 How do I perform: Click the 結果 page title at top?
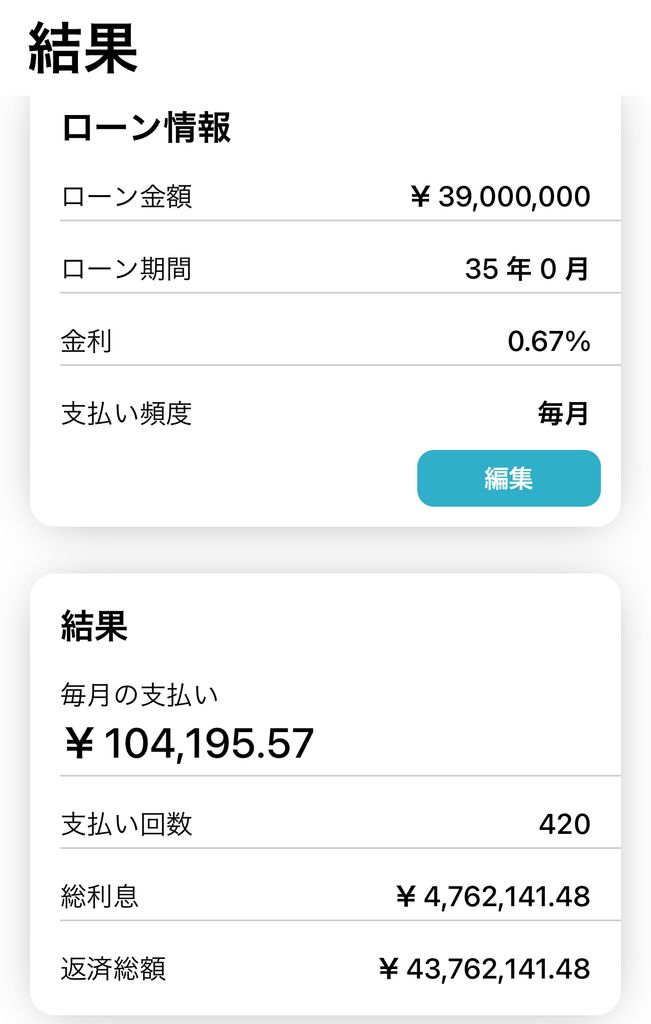point(83,47)
